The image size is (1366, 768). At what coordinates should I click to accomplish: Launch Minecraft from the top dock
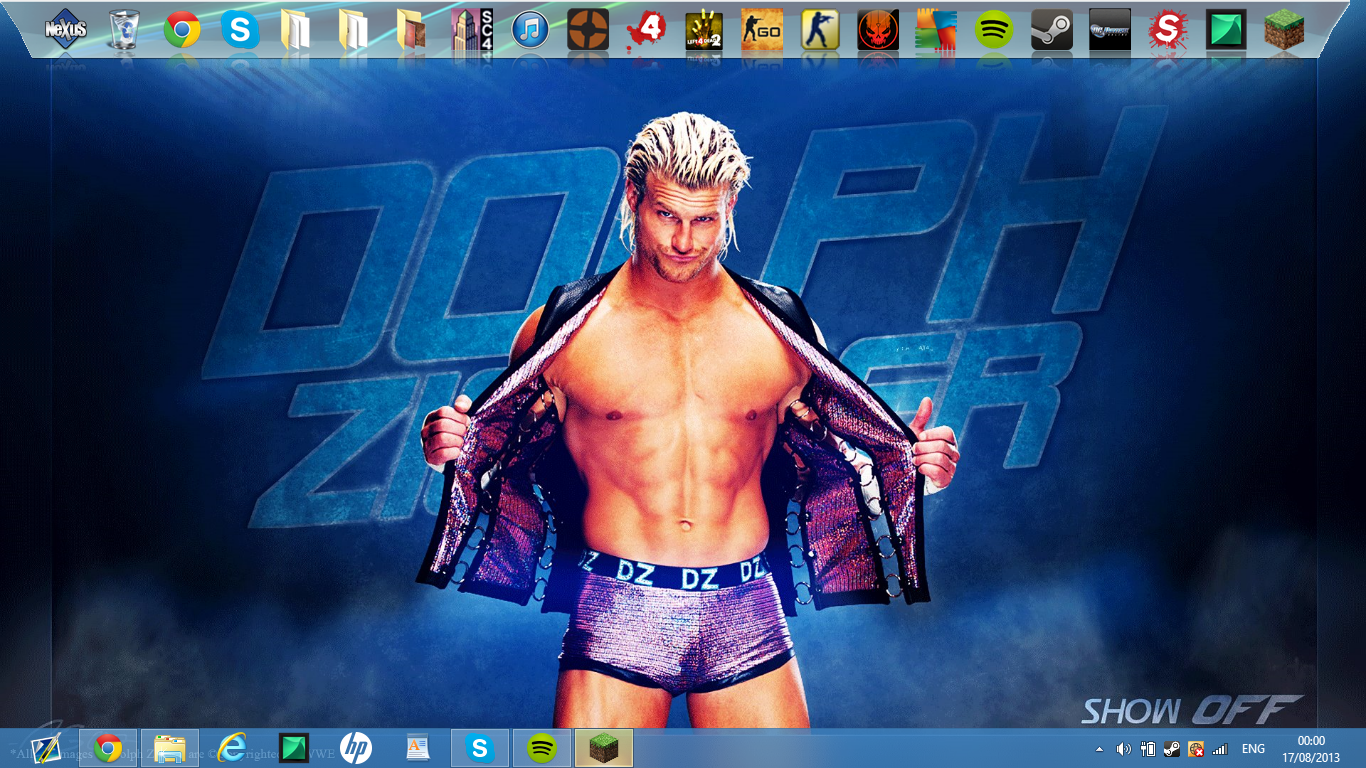tap(1284, 30)
